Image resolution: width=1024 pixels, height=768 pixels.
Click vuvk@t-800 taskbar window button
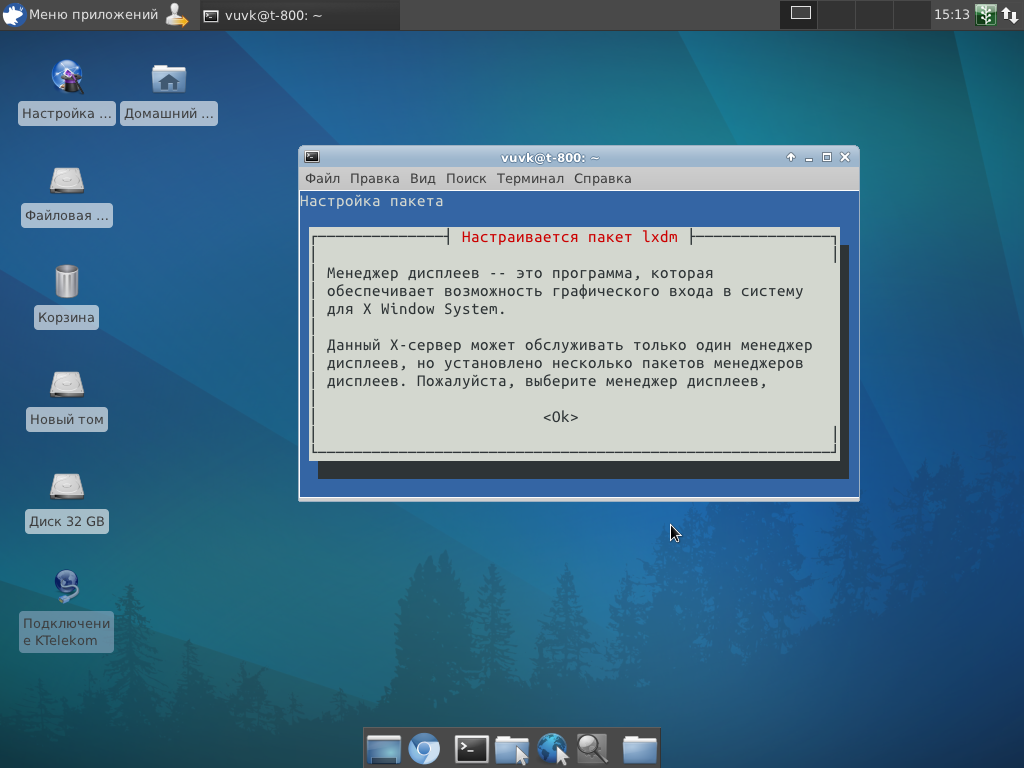(x=299, y=15)
